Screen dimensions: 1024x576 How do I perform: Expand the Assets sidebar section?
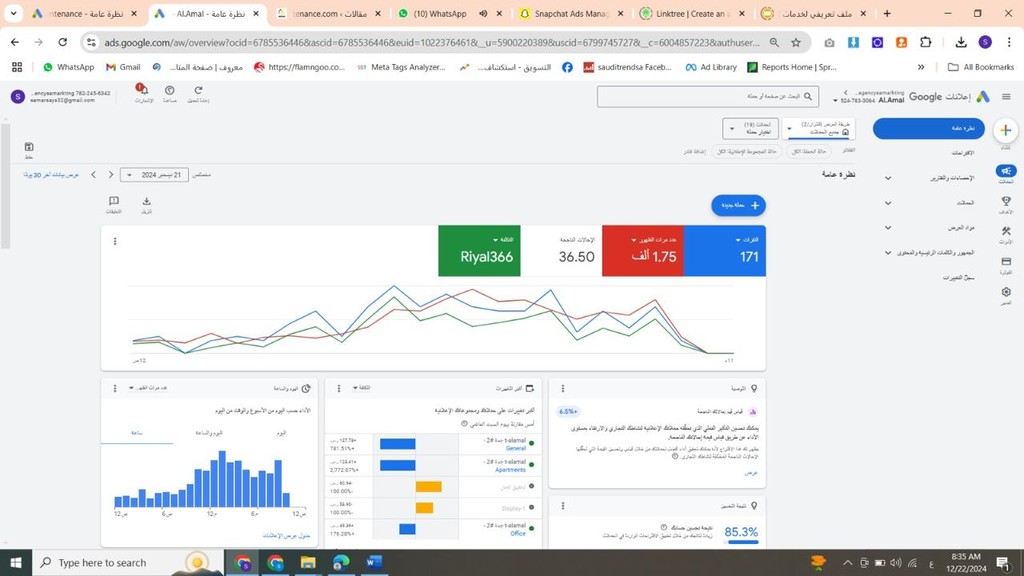point(888,227)
